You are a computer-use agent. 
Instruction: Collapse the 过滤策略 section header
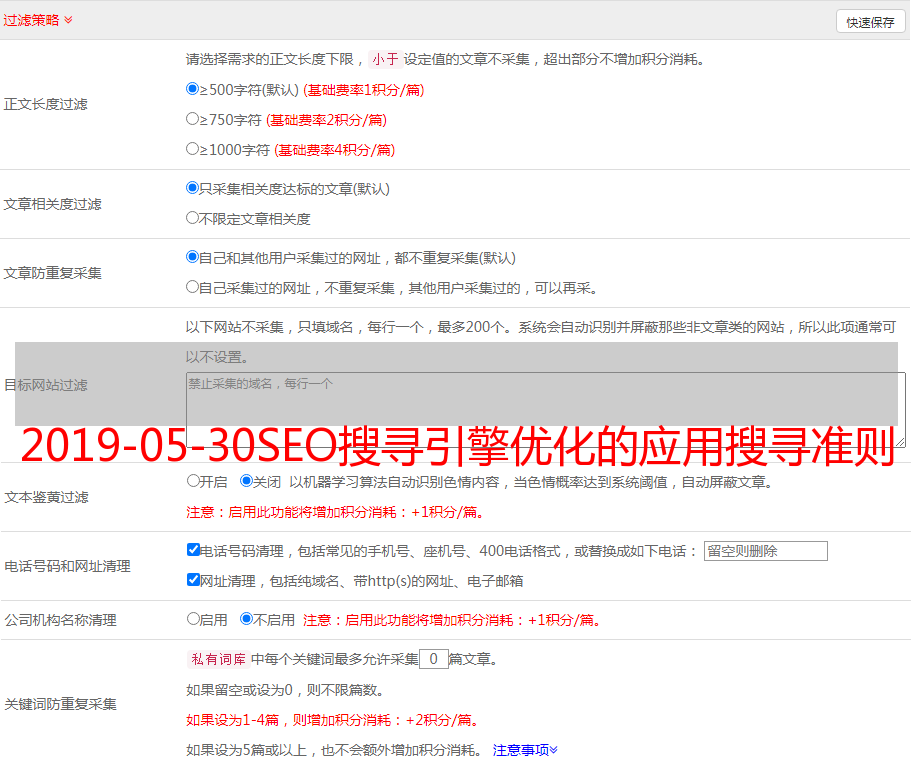[38, 20]
